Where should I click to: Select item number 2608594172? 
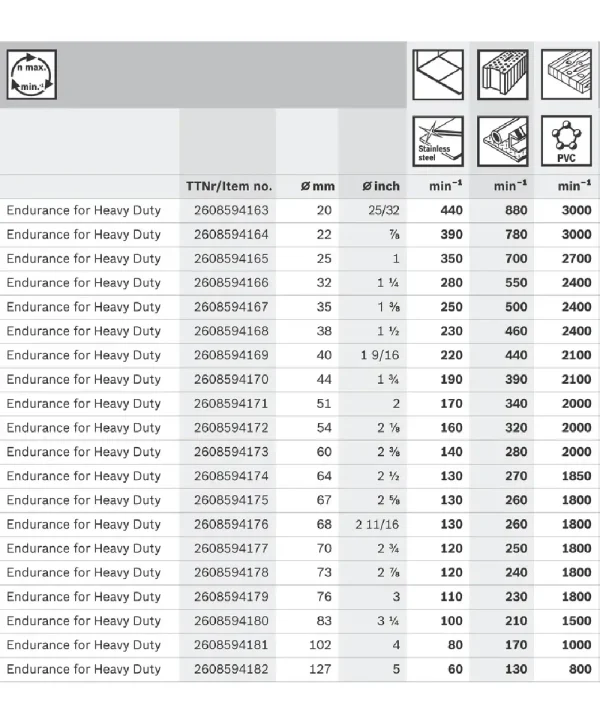coord(231,428)
